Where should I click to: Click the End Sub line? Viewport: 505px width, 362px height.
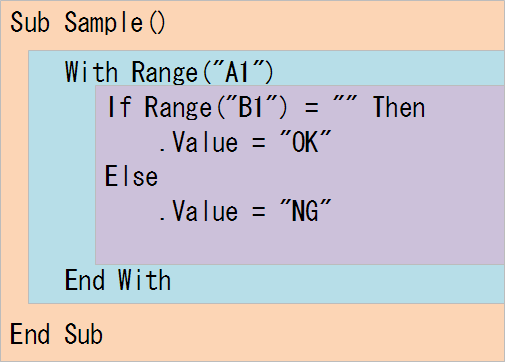pos(56,334)
